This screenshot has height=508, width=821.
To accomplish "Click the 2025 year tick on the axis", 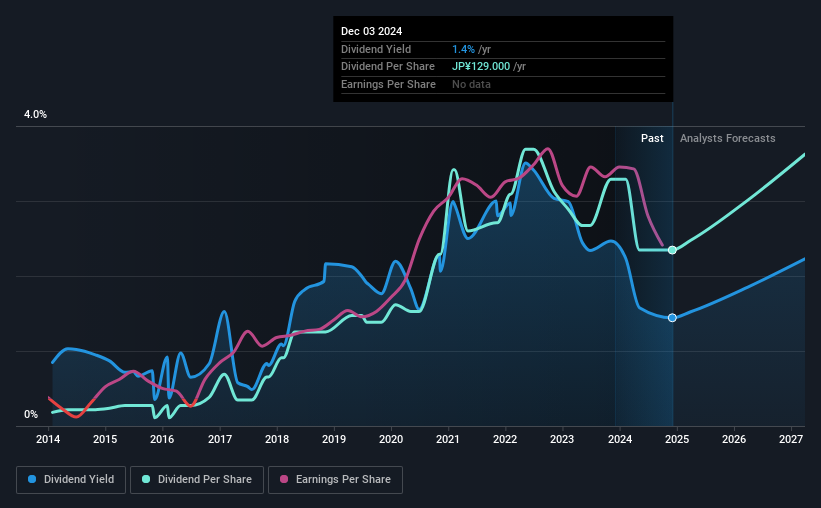I will pos(676,439).
